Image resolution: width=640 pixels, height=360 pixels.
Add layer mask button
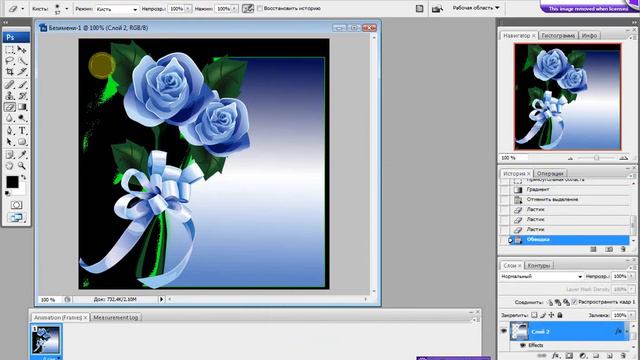(569, 356)
